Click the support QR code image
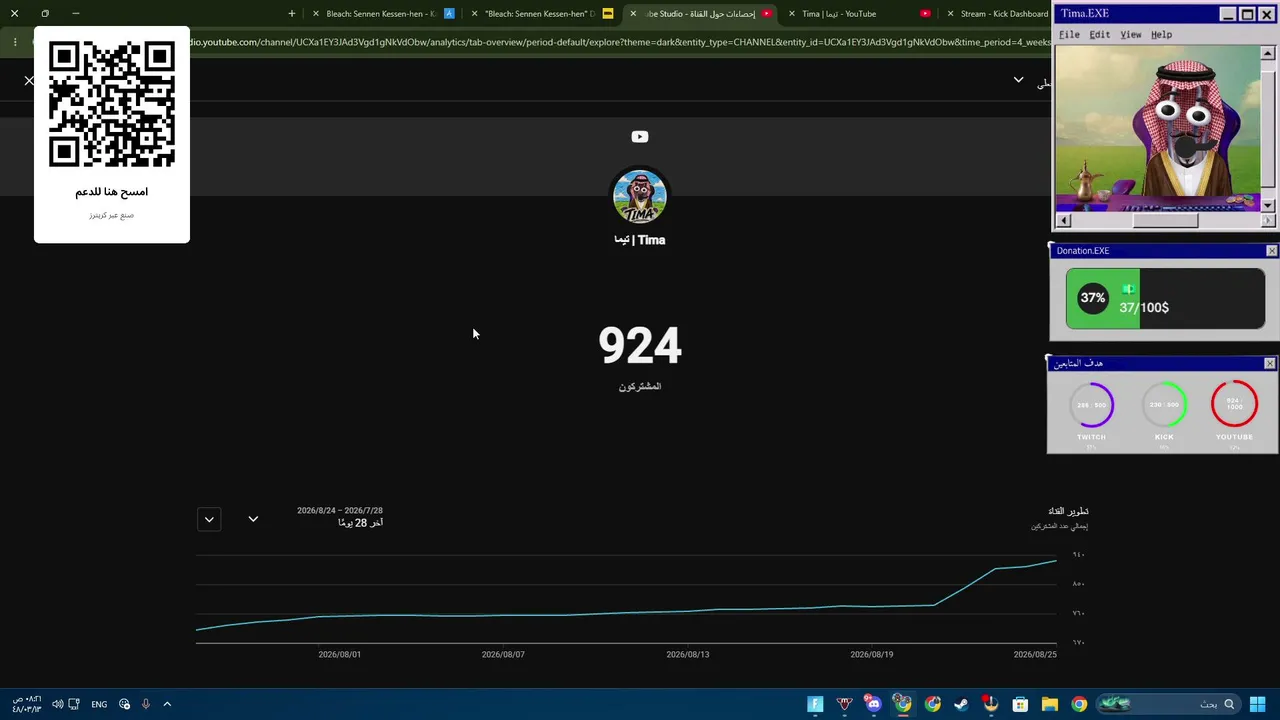This screenshot has width=1280, height=720. (112, 104)
